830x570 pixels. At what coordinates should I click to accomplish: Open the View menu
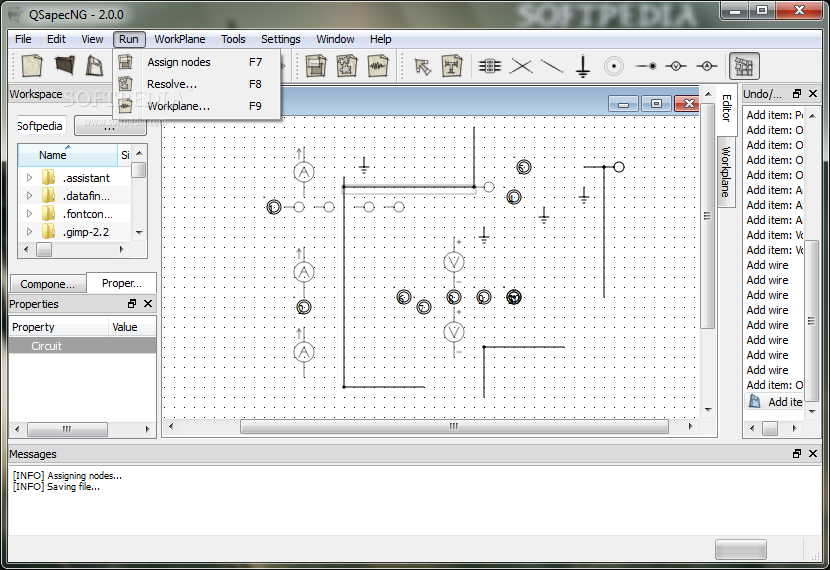tap(92, 39)
